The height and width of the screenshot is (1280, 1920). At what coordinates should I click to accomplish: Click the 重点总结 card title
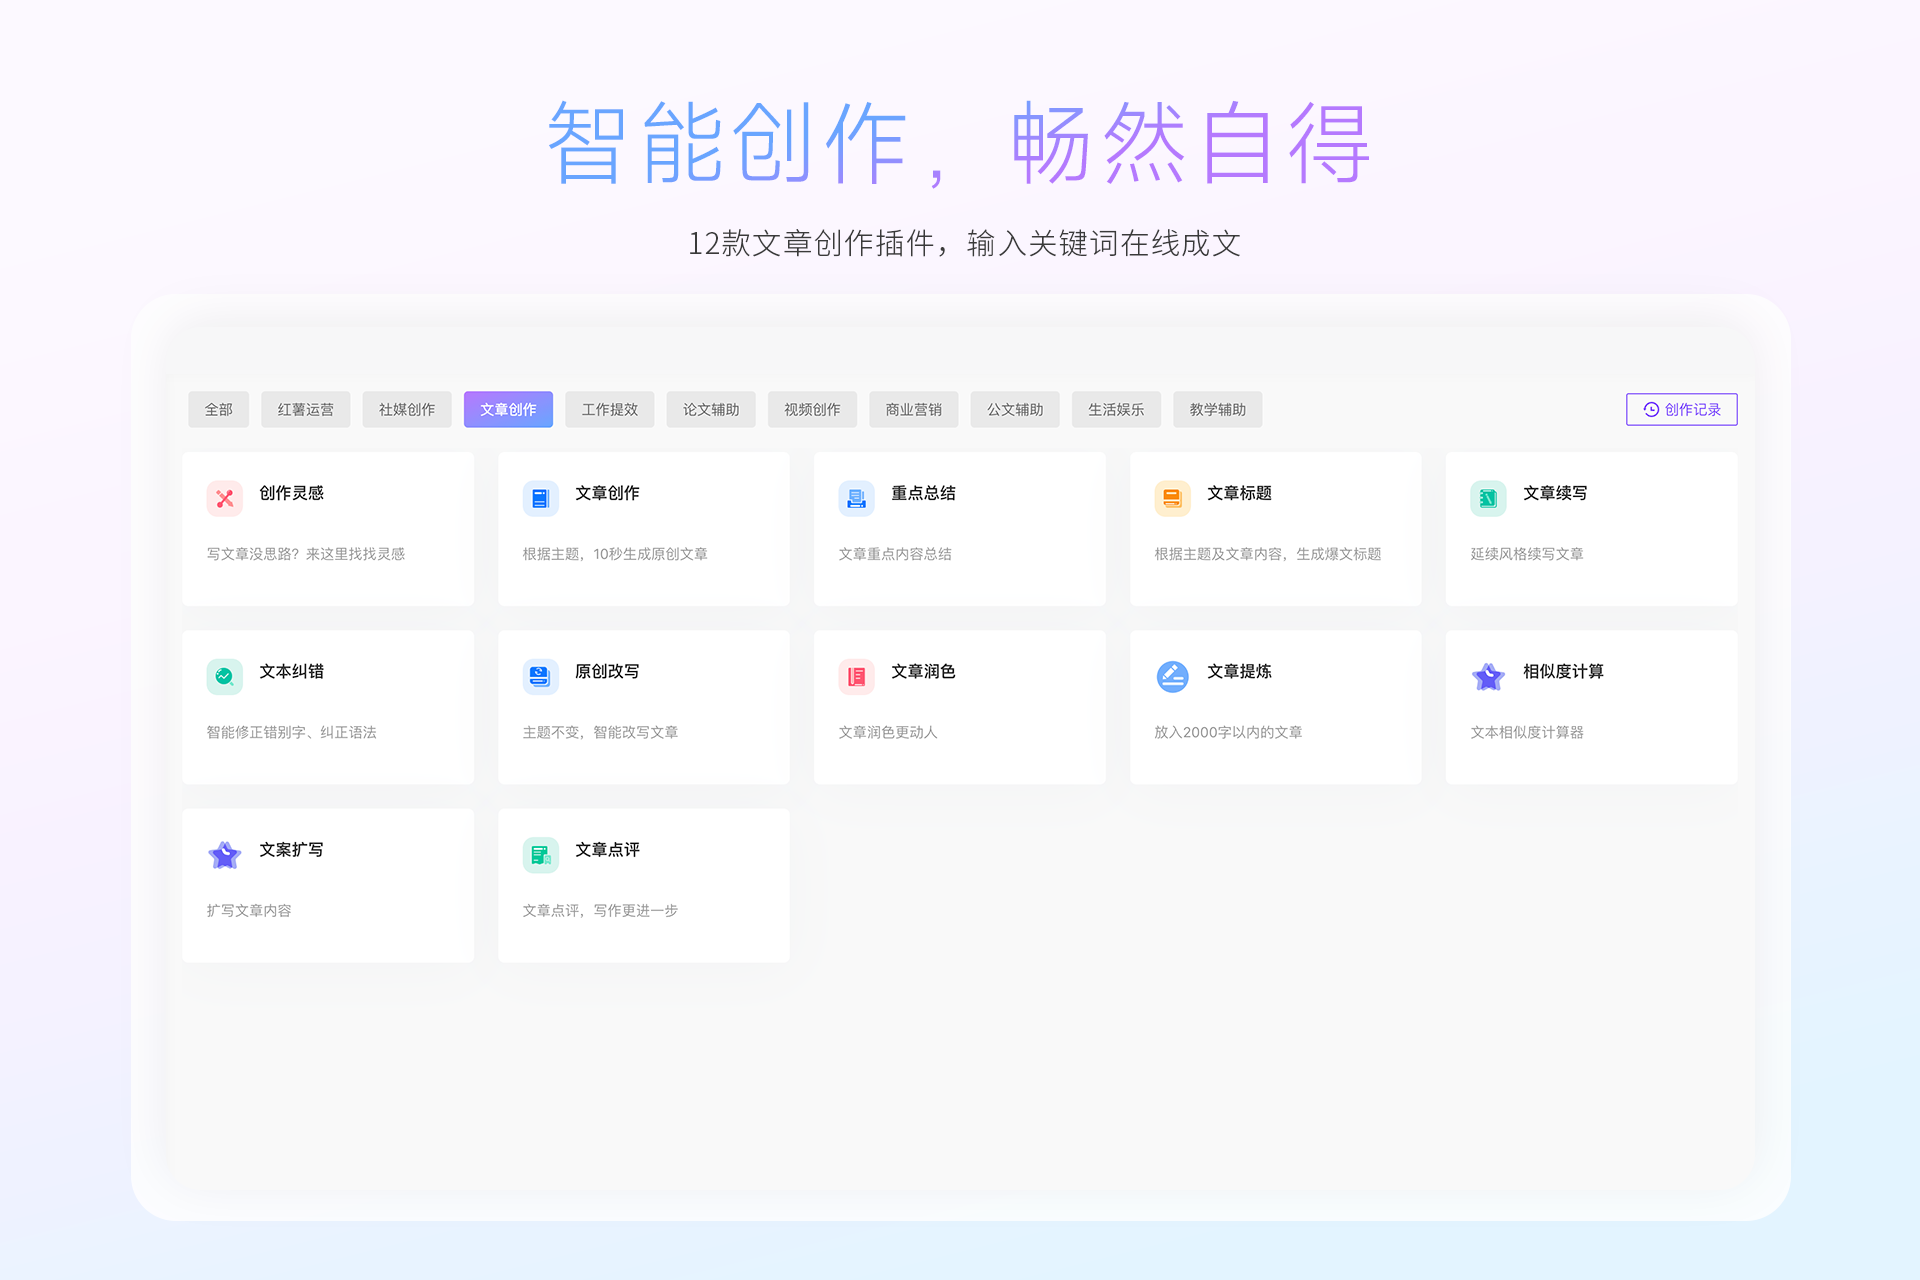pyautogui.click(x=923, y=493)
